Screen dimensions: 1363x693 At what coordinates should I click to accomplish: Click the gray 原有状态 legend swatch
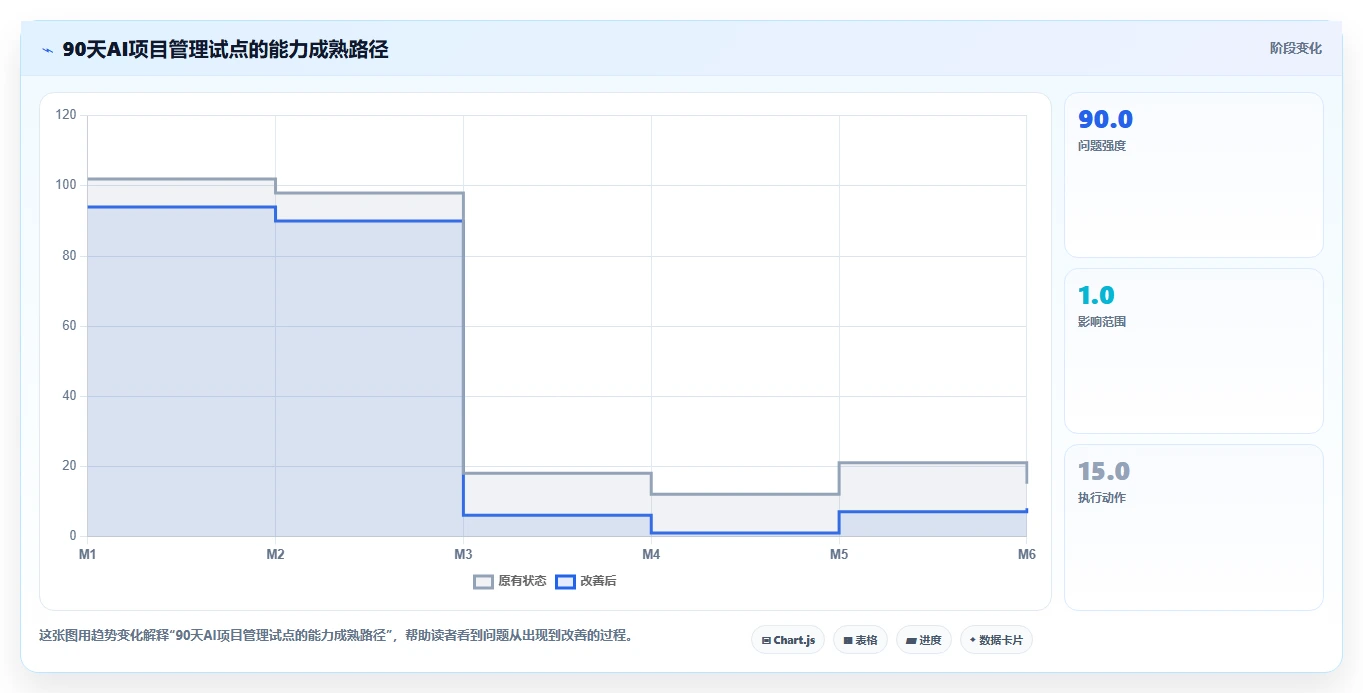point(483,581)
